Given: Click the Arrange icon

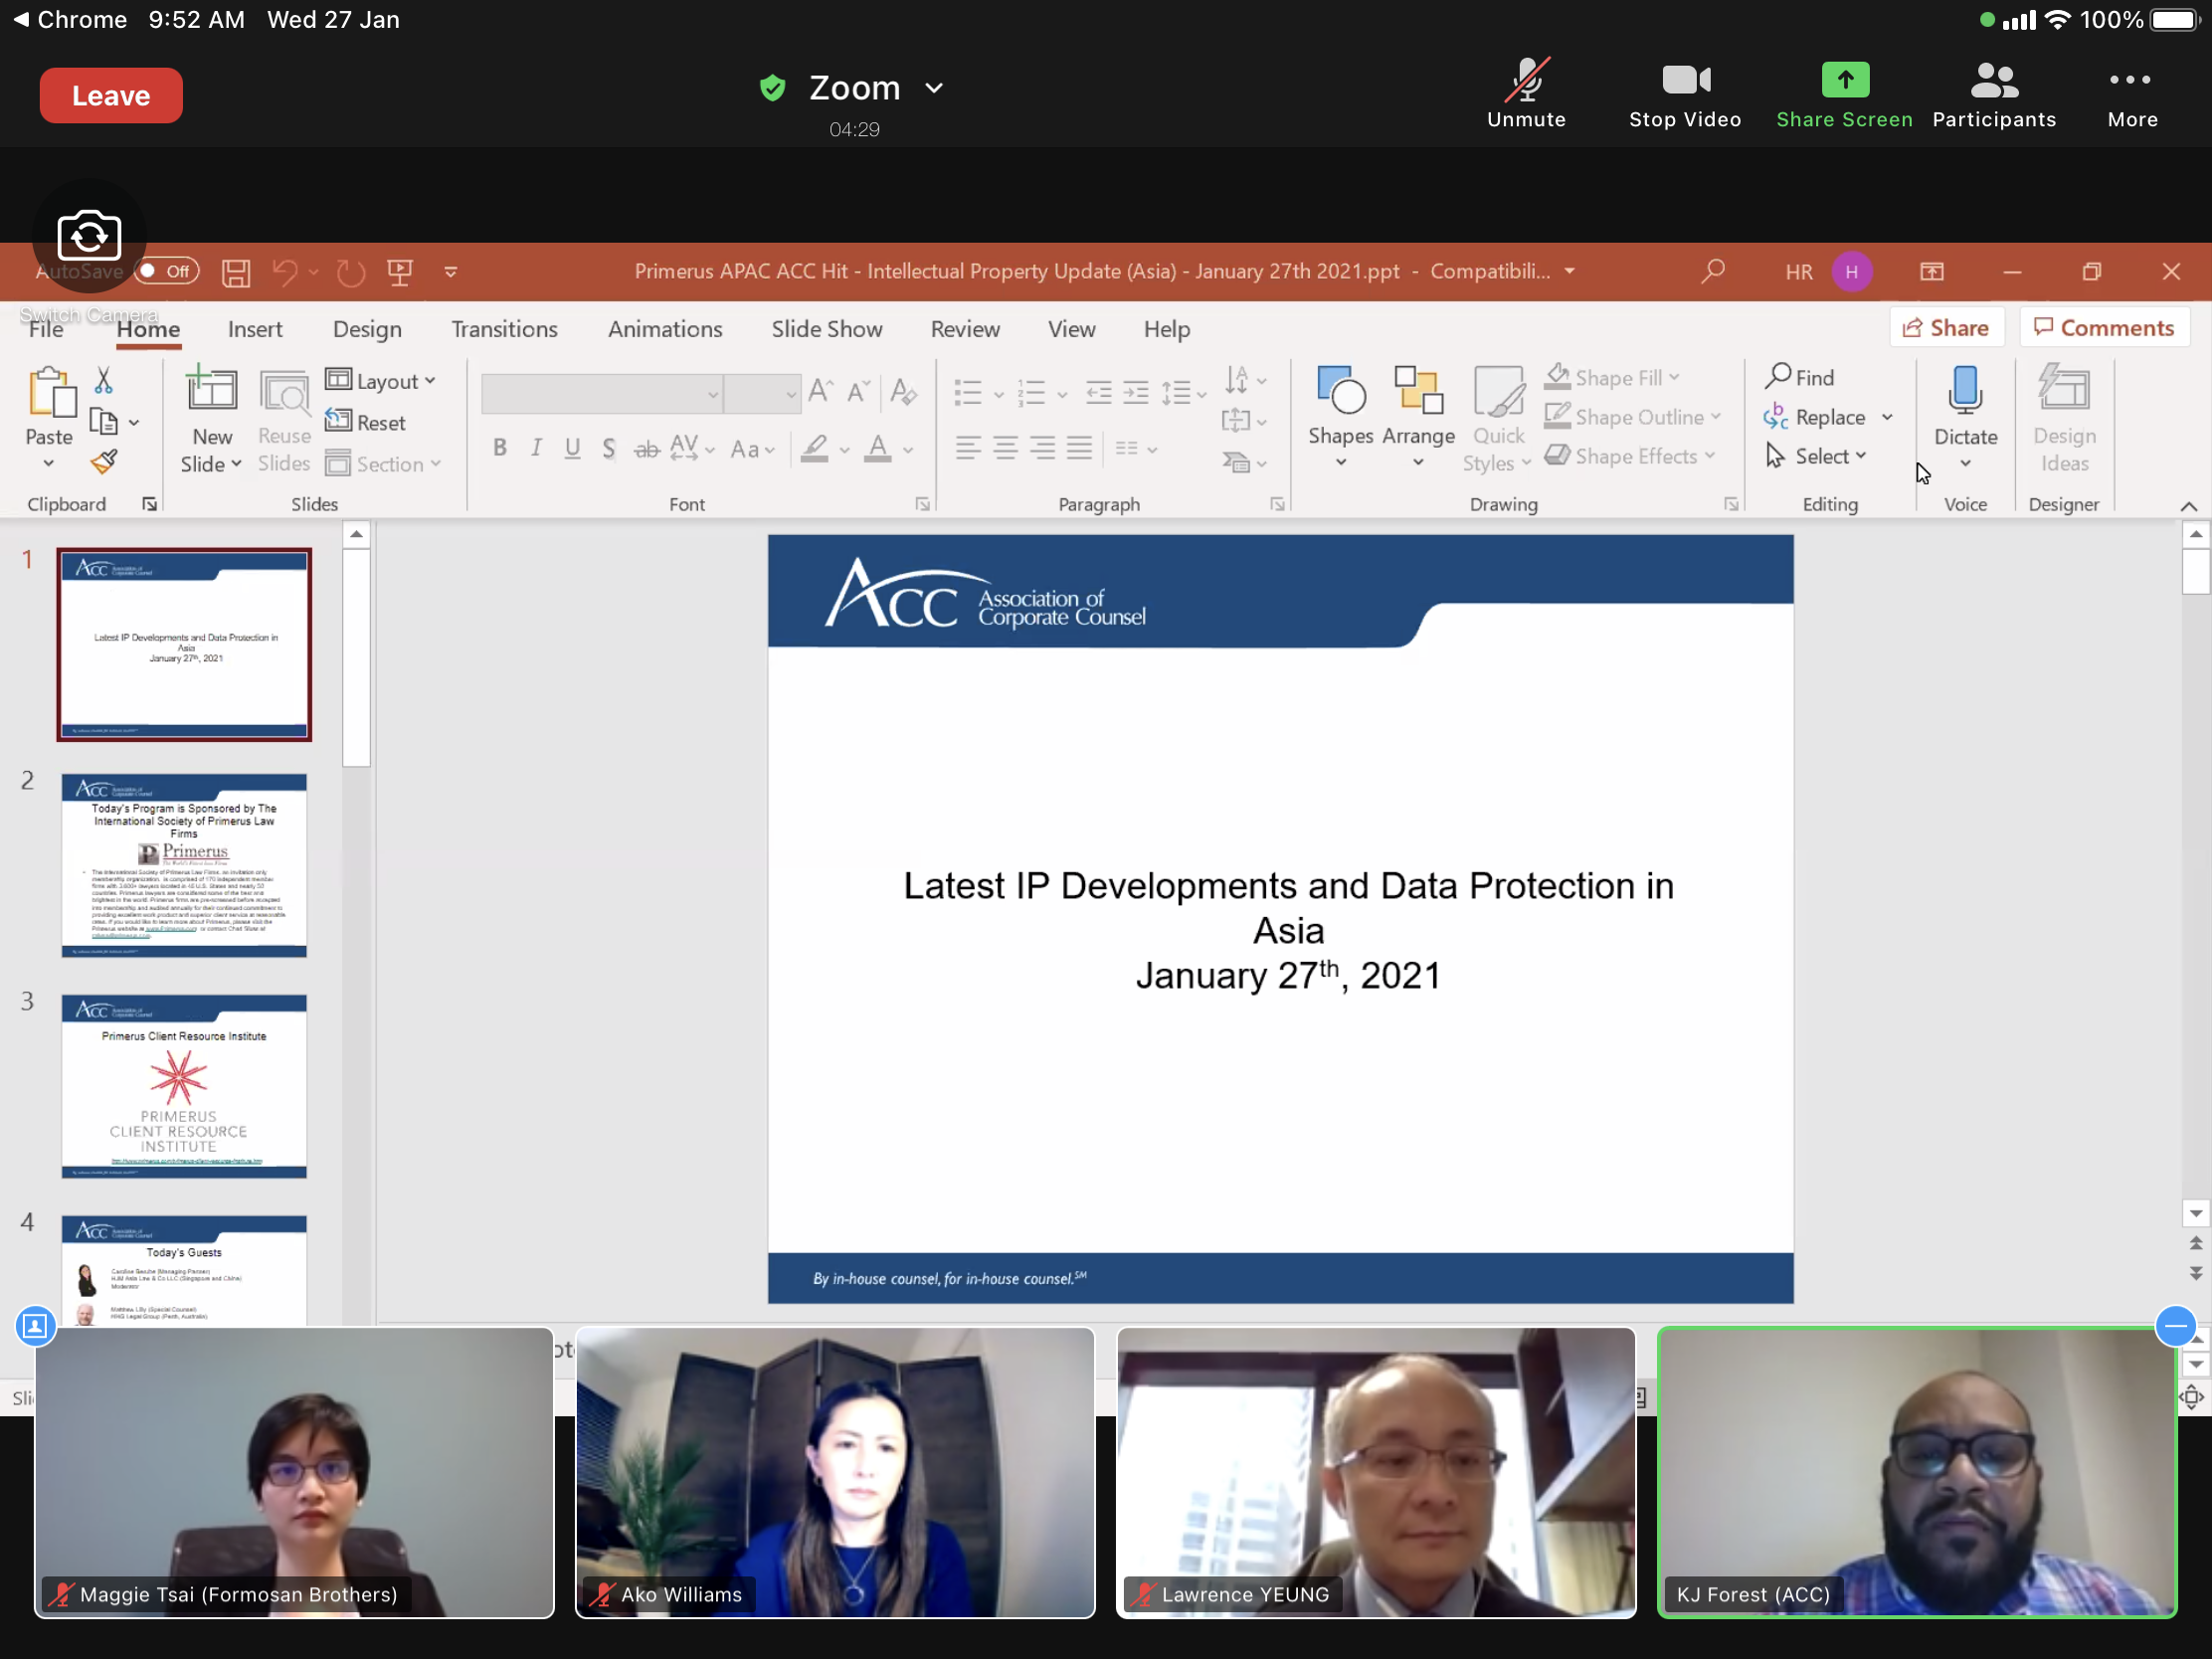Looking at the screenshot, I should pos(1419,390).
